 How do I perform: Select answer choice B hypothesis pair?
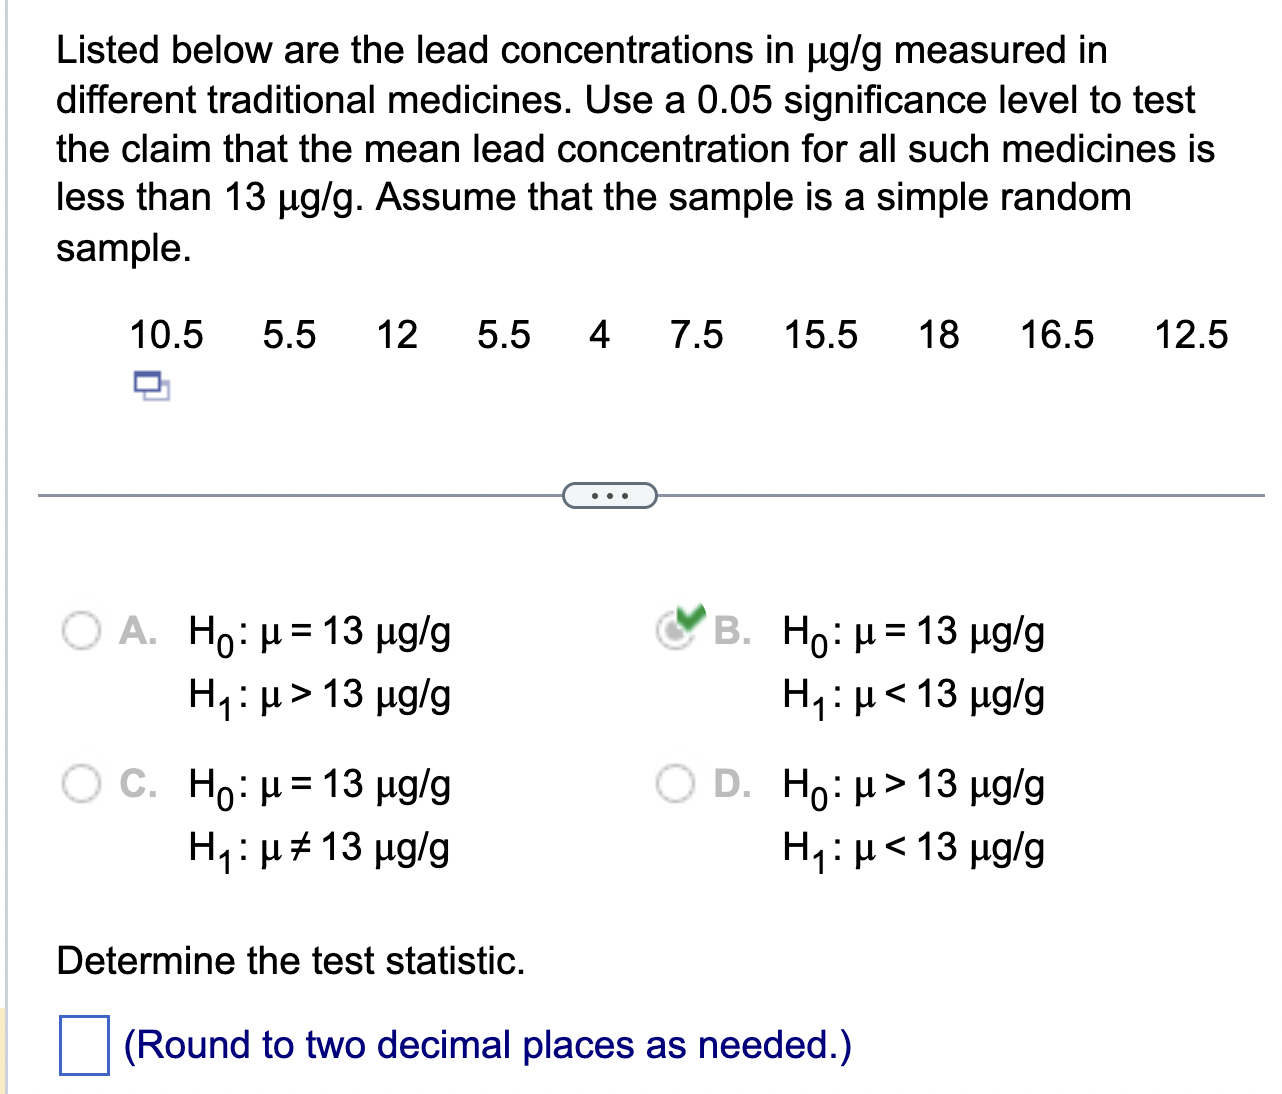click(676, 630)
